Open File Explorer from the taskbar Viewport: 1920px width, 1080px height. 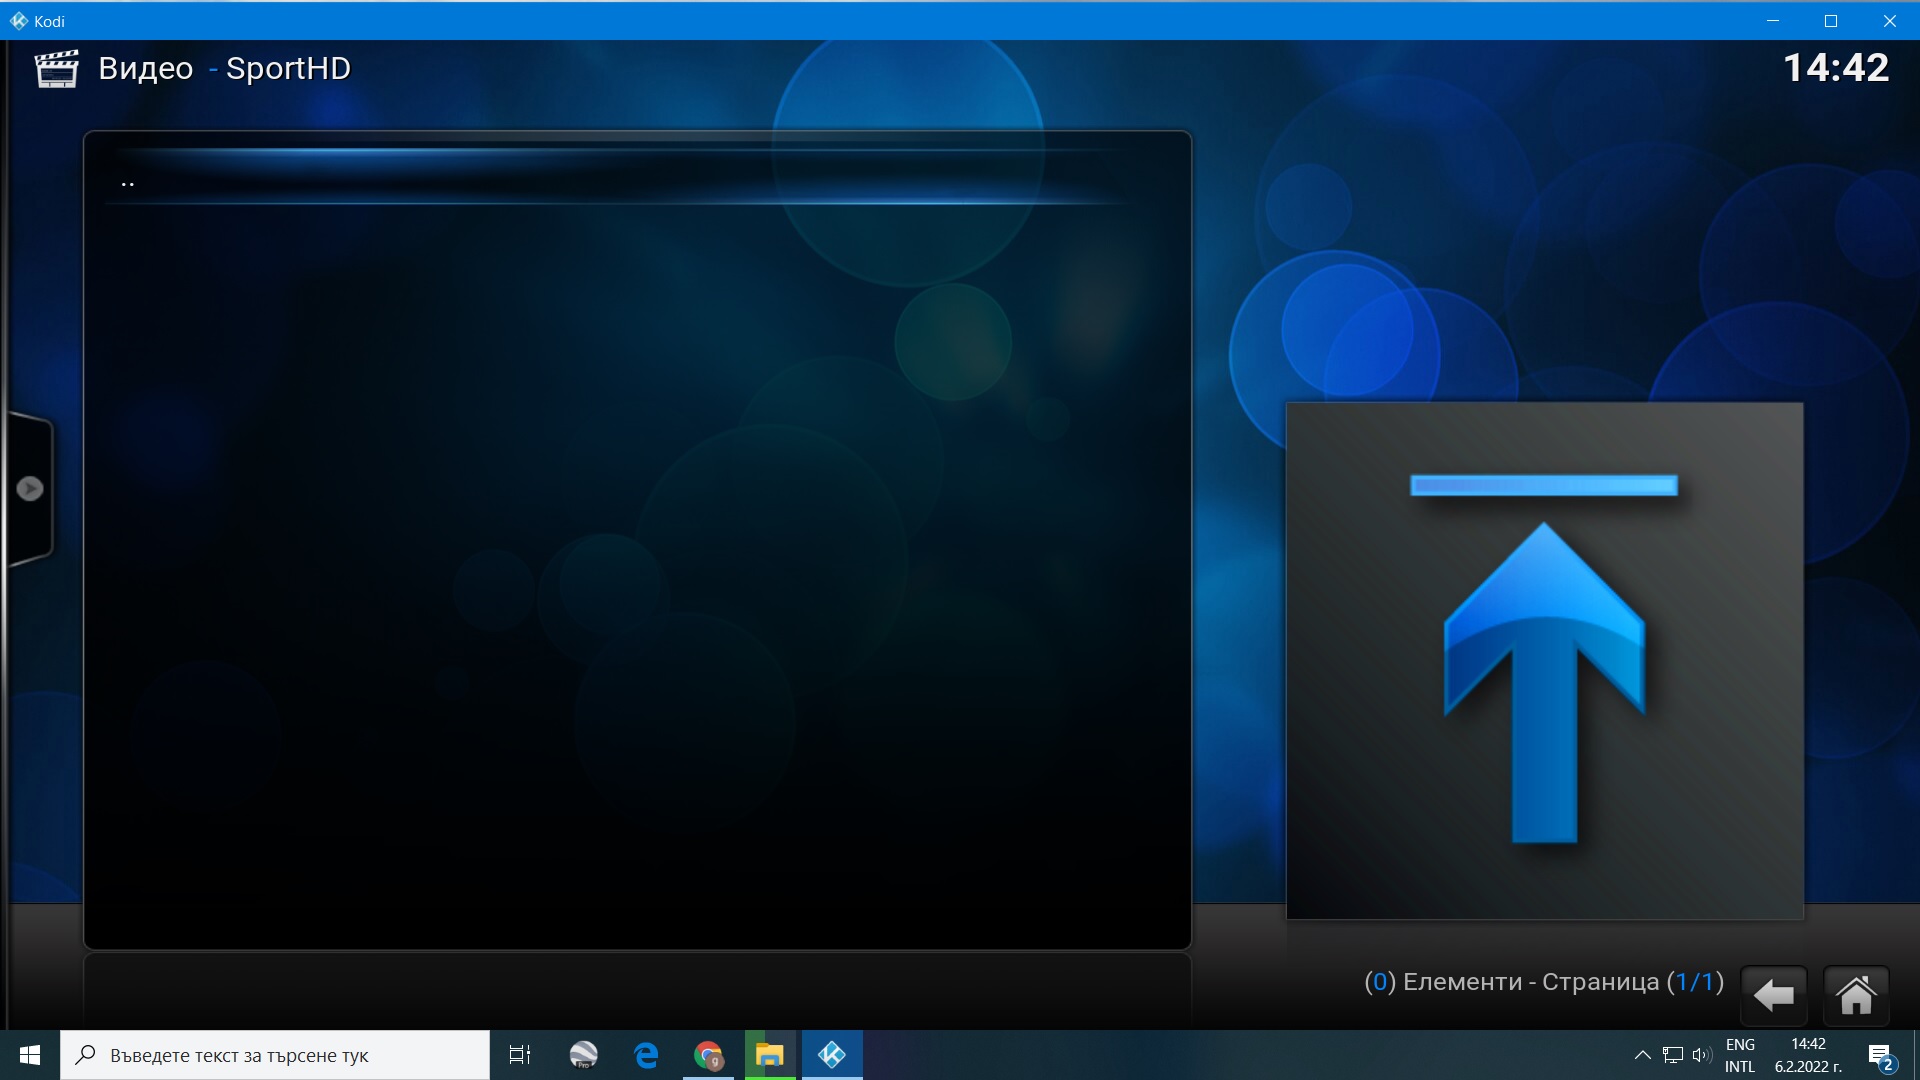point(770,1055)
